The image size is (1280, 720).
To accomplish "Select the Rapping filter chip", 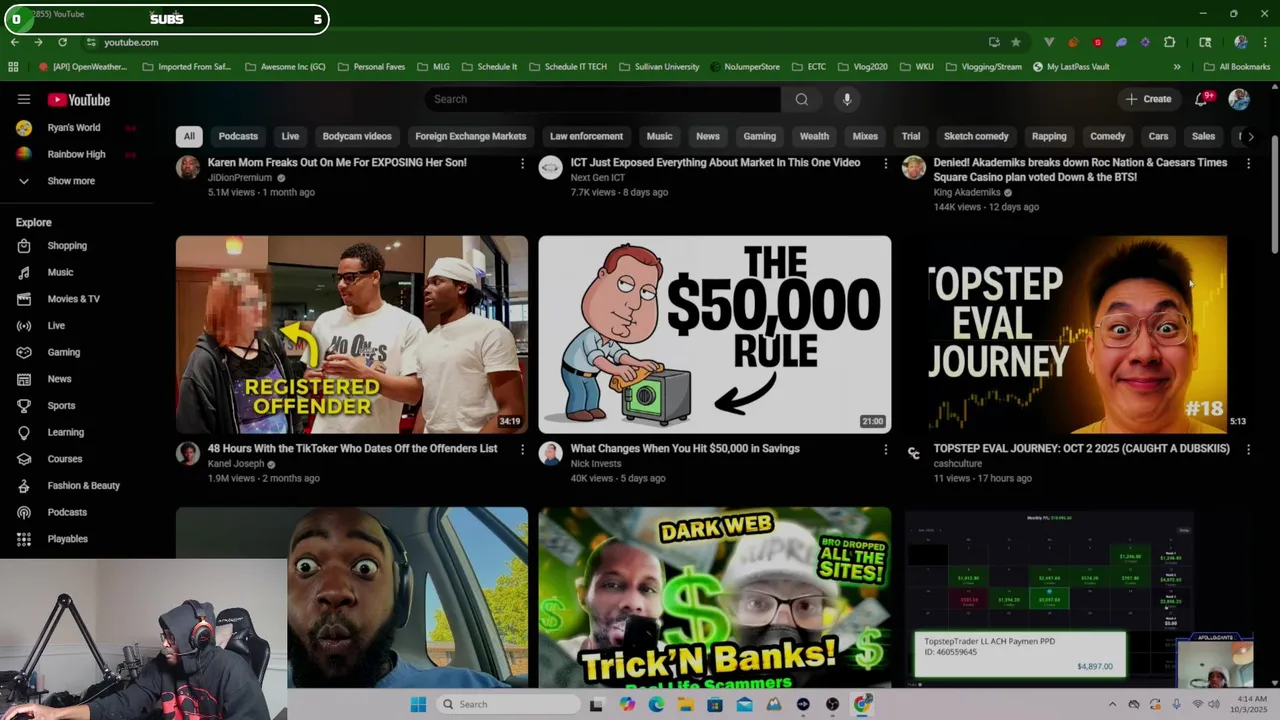I will coord(1049,136).
